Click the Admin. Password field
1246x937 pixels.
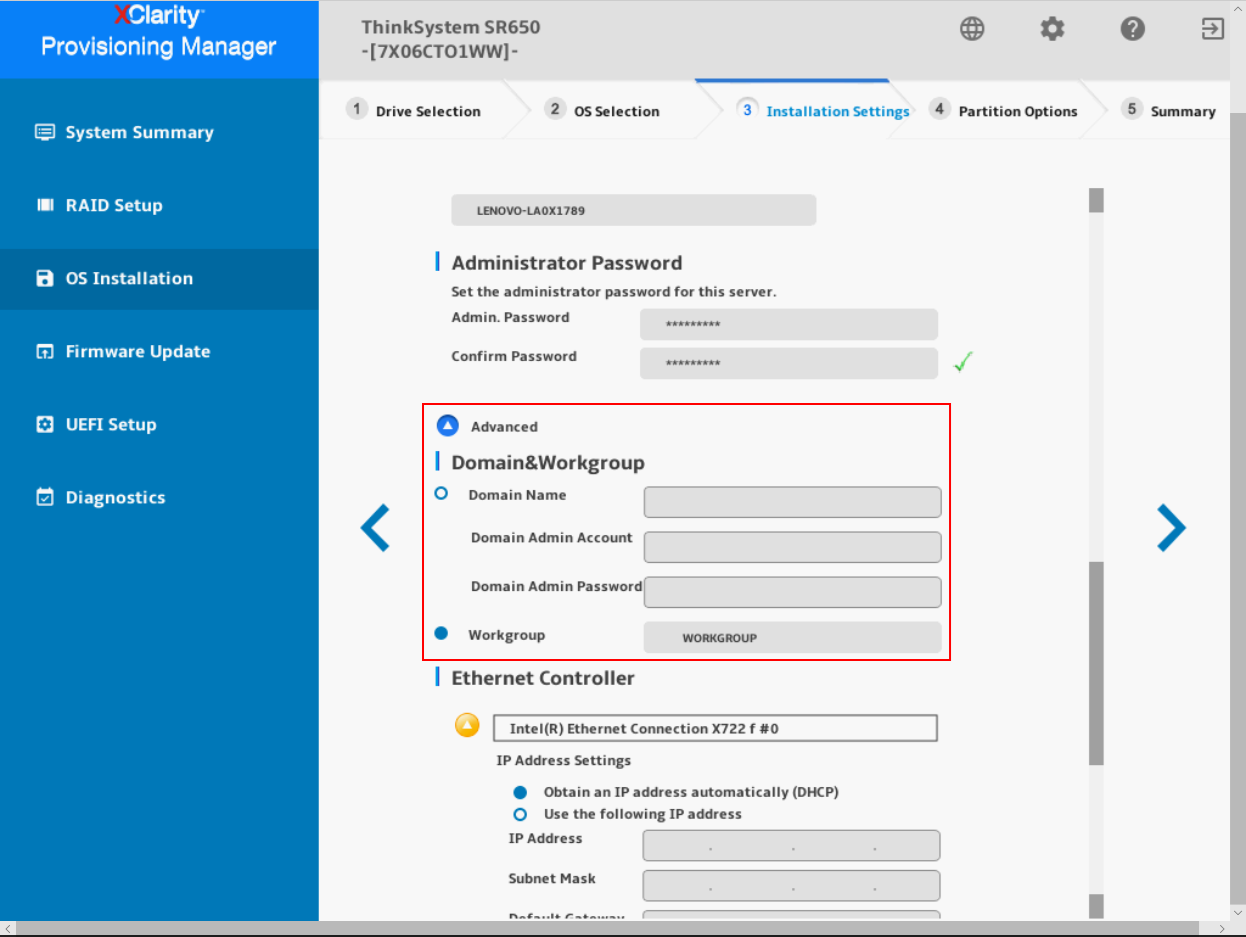(789, 325)
